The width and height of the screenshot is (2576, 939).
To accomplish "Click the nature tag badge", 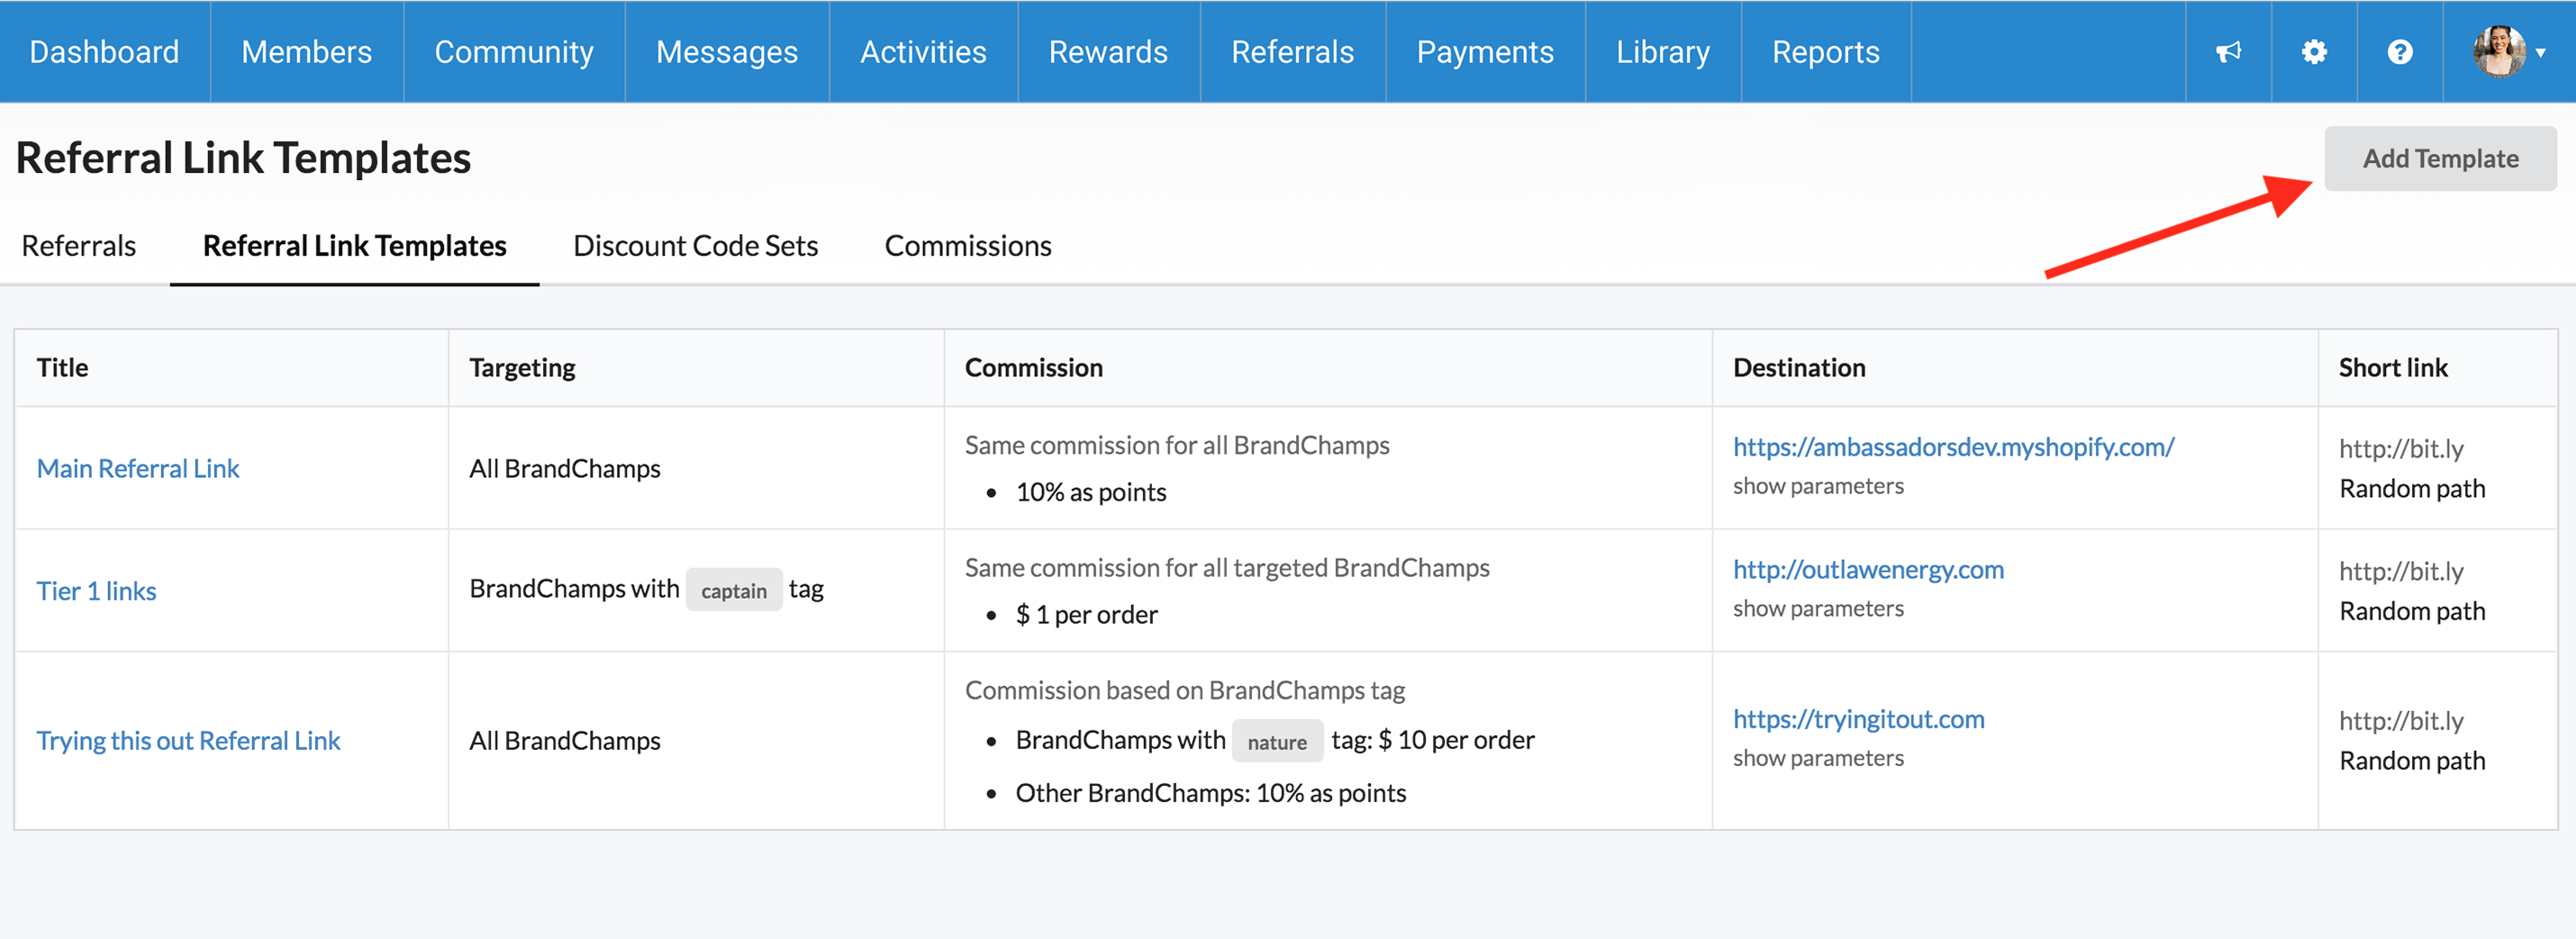I will 1276,742.
